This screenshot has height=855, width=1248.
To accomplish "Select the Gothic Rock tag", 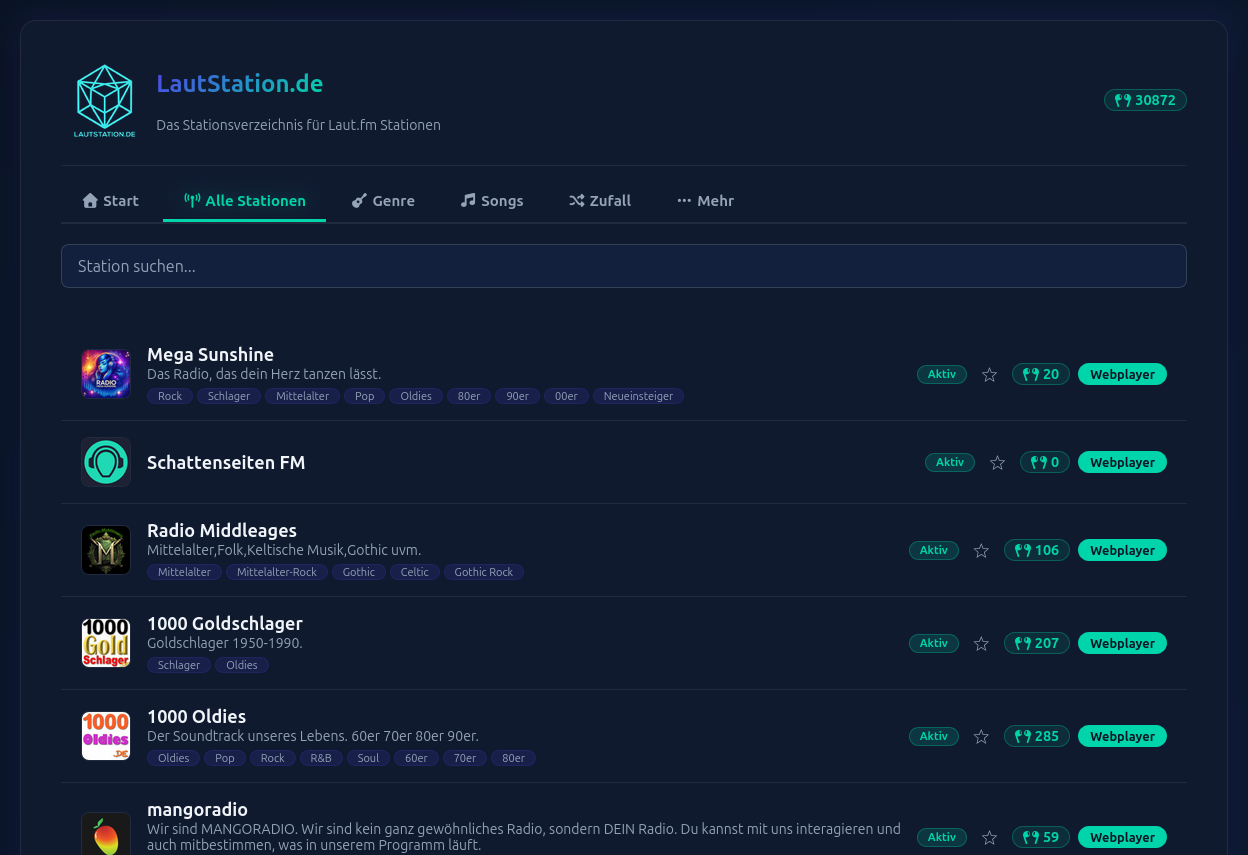I will click(x=484, y=572).
